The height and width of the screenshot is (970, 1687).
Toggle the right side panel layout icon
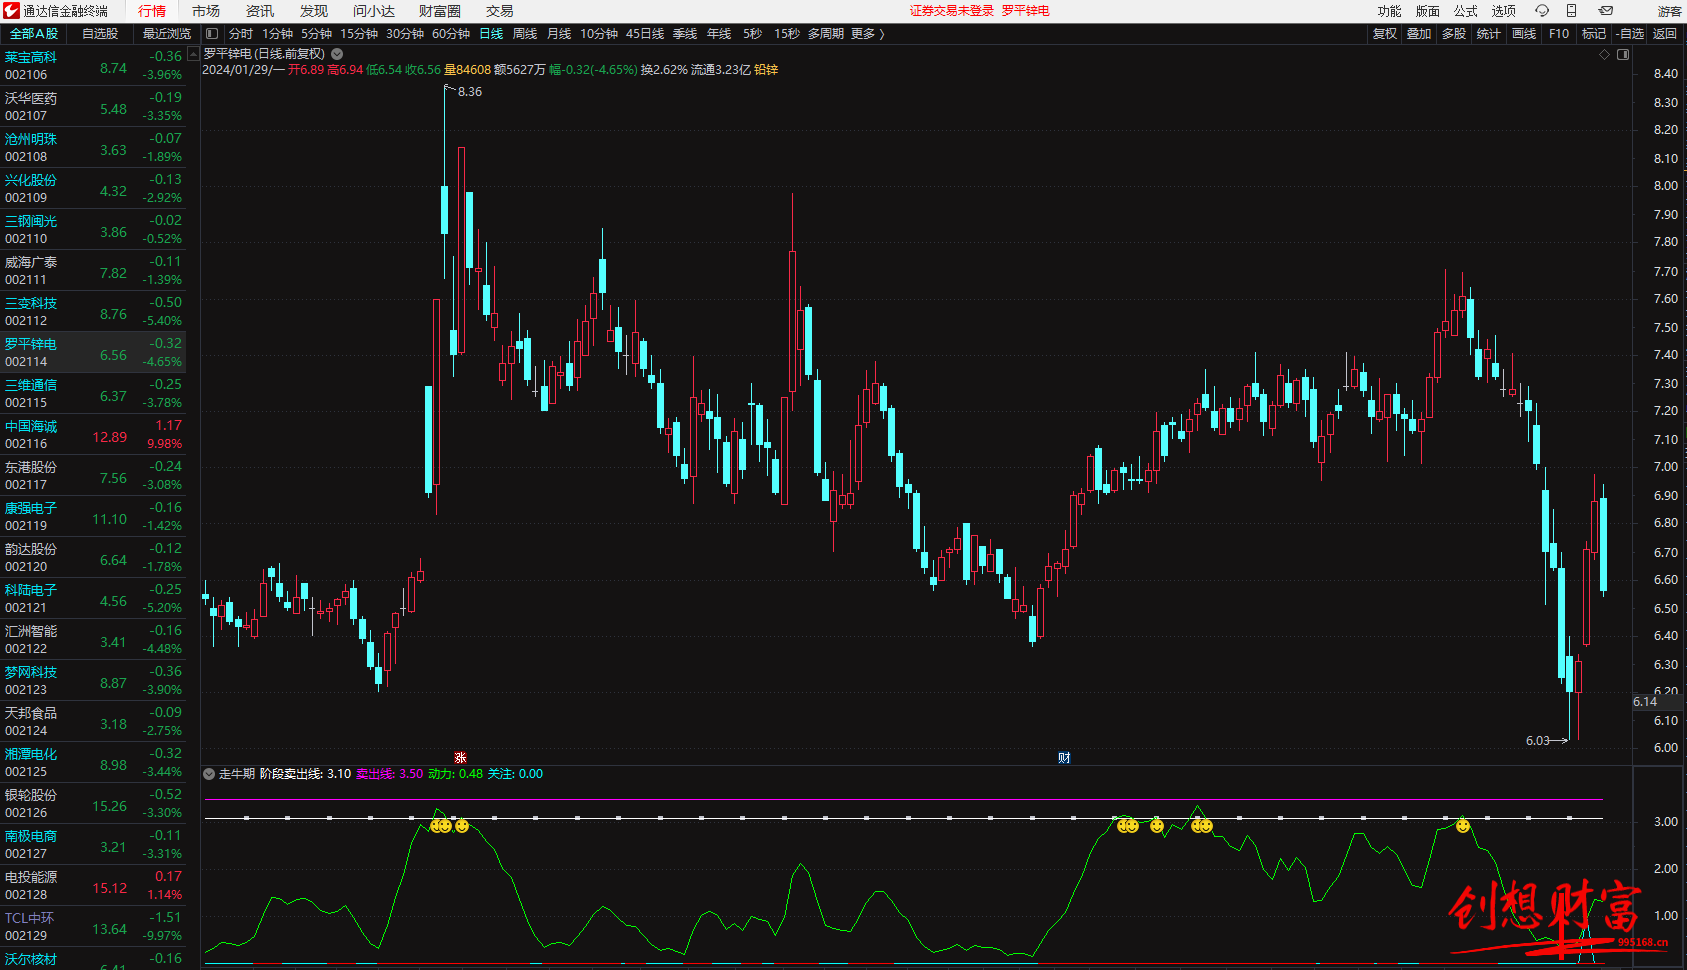pyautogui.click(x=1623, y=55)
